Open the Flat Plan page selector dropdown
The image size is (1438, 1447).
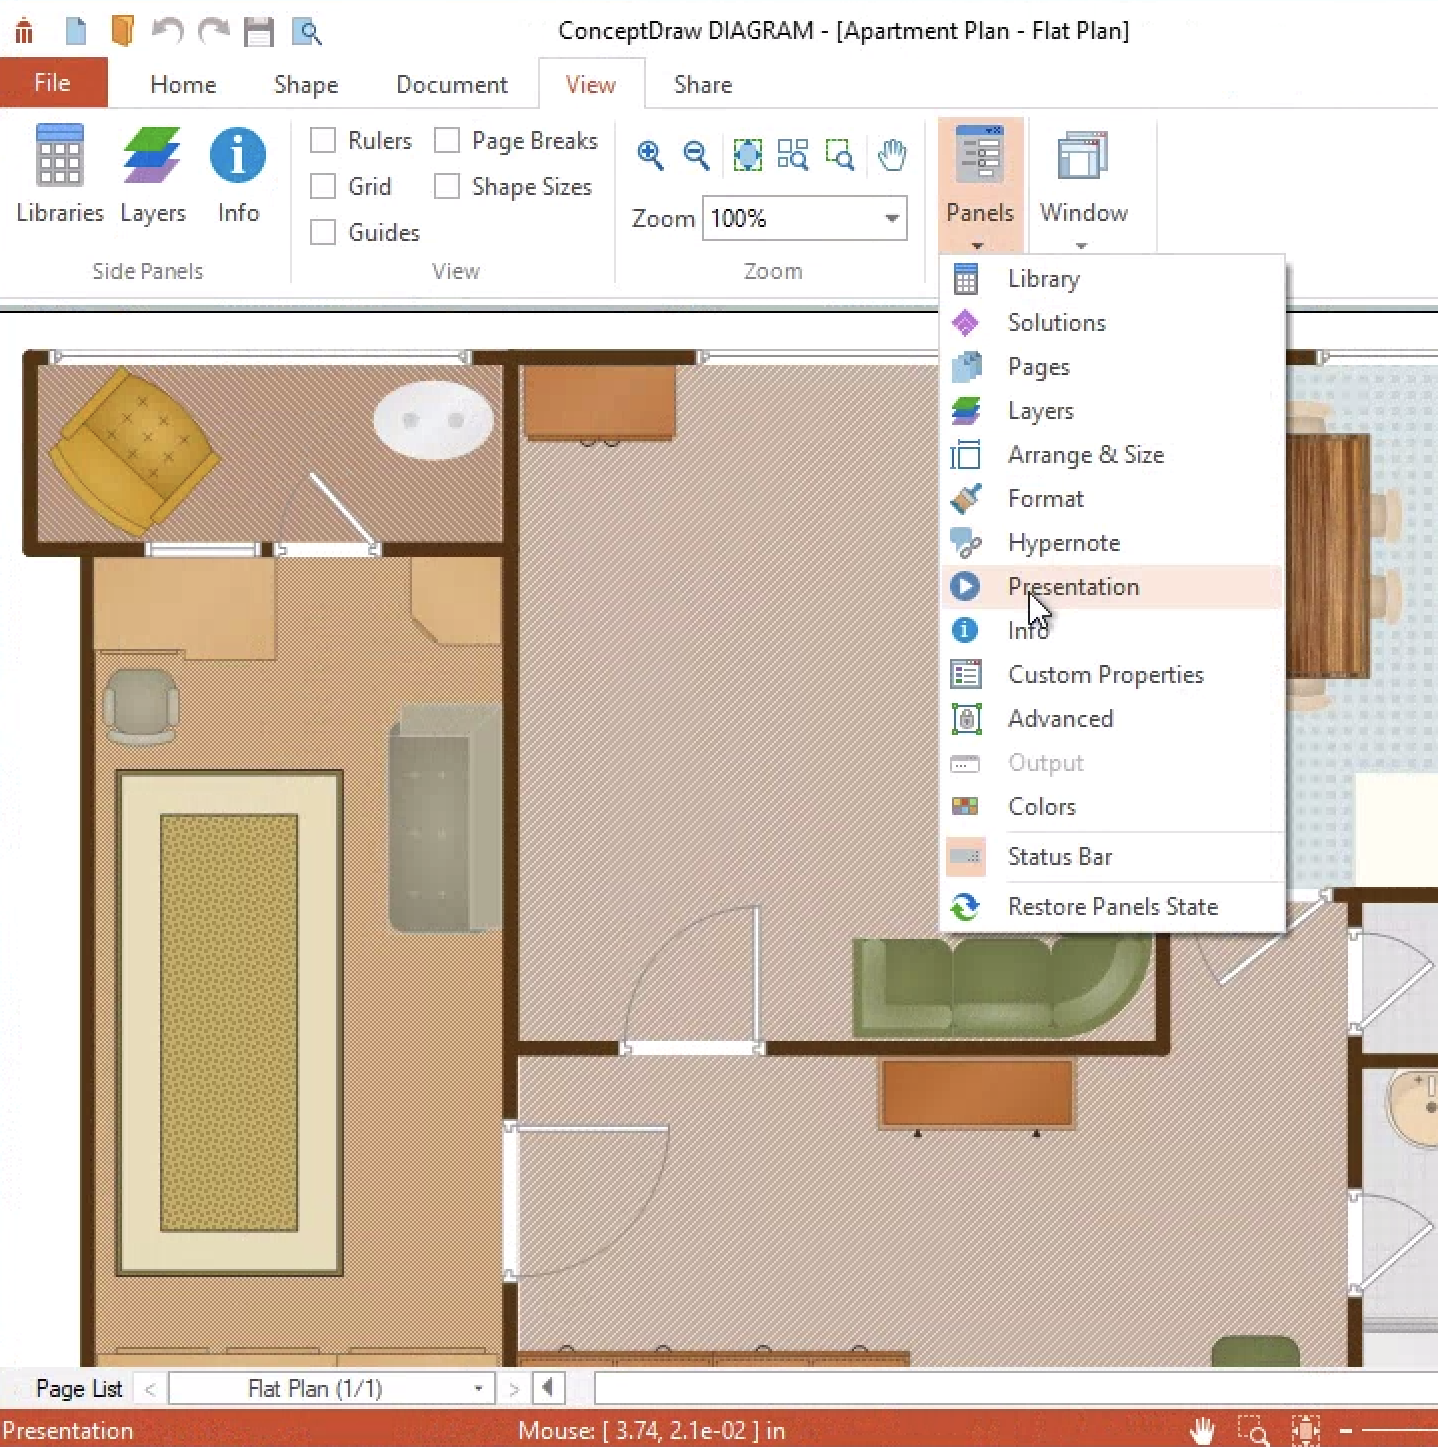pyautogui.click(x=478, y=1389)
